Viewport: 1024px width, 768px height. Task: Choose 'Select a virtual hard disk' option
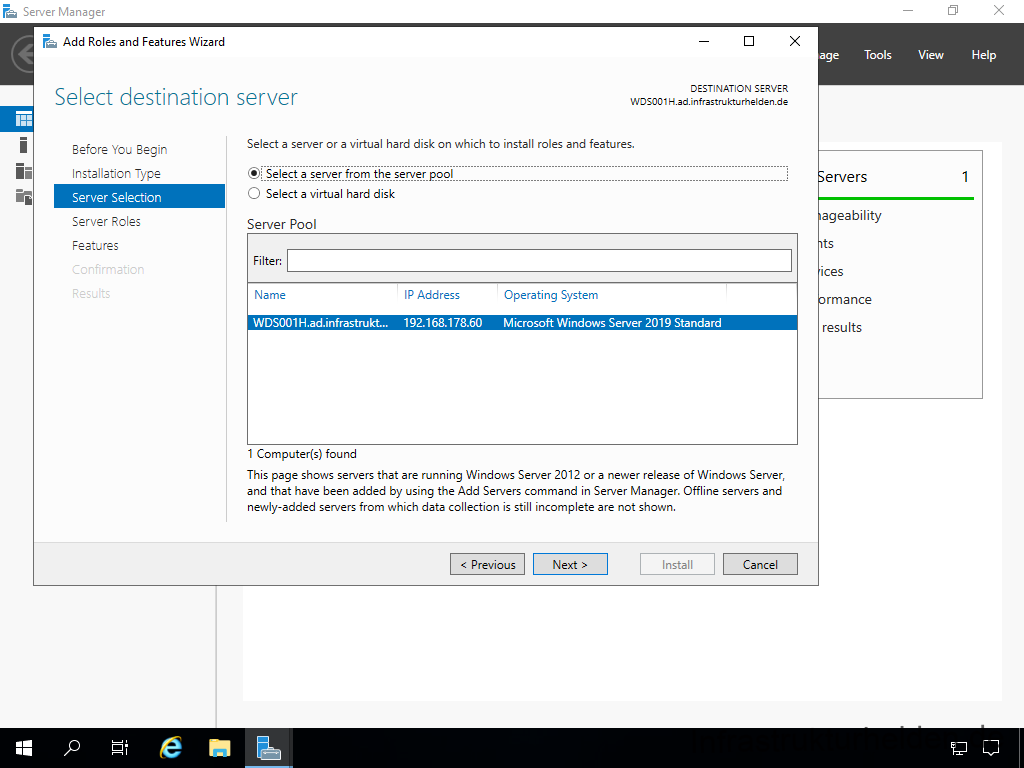(254, 194)
